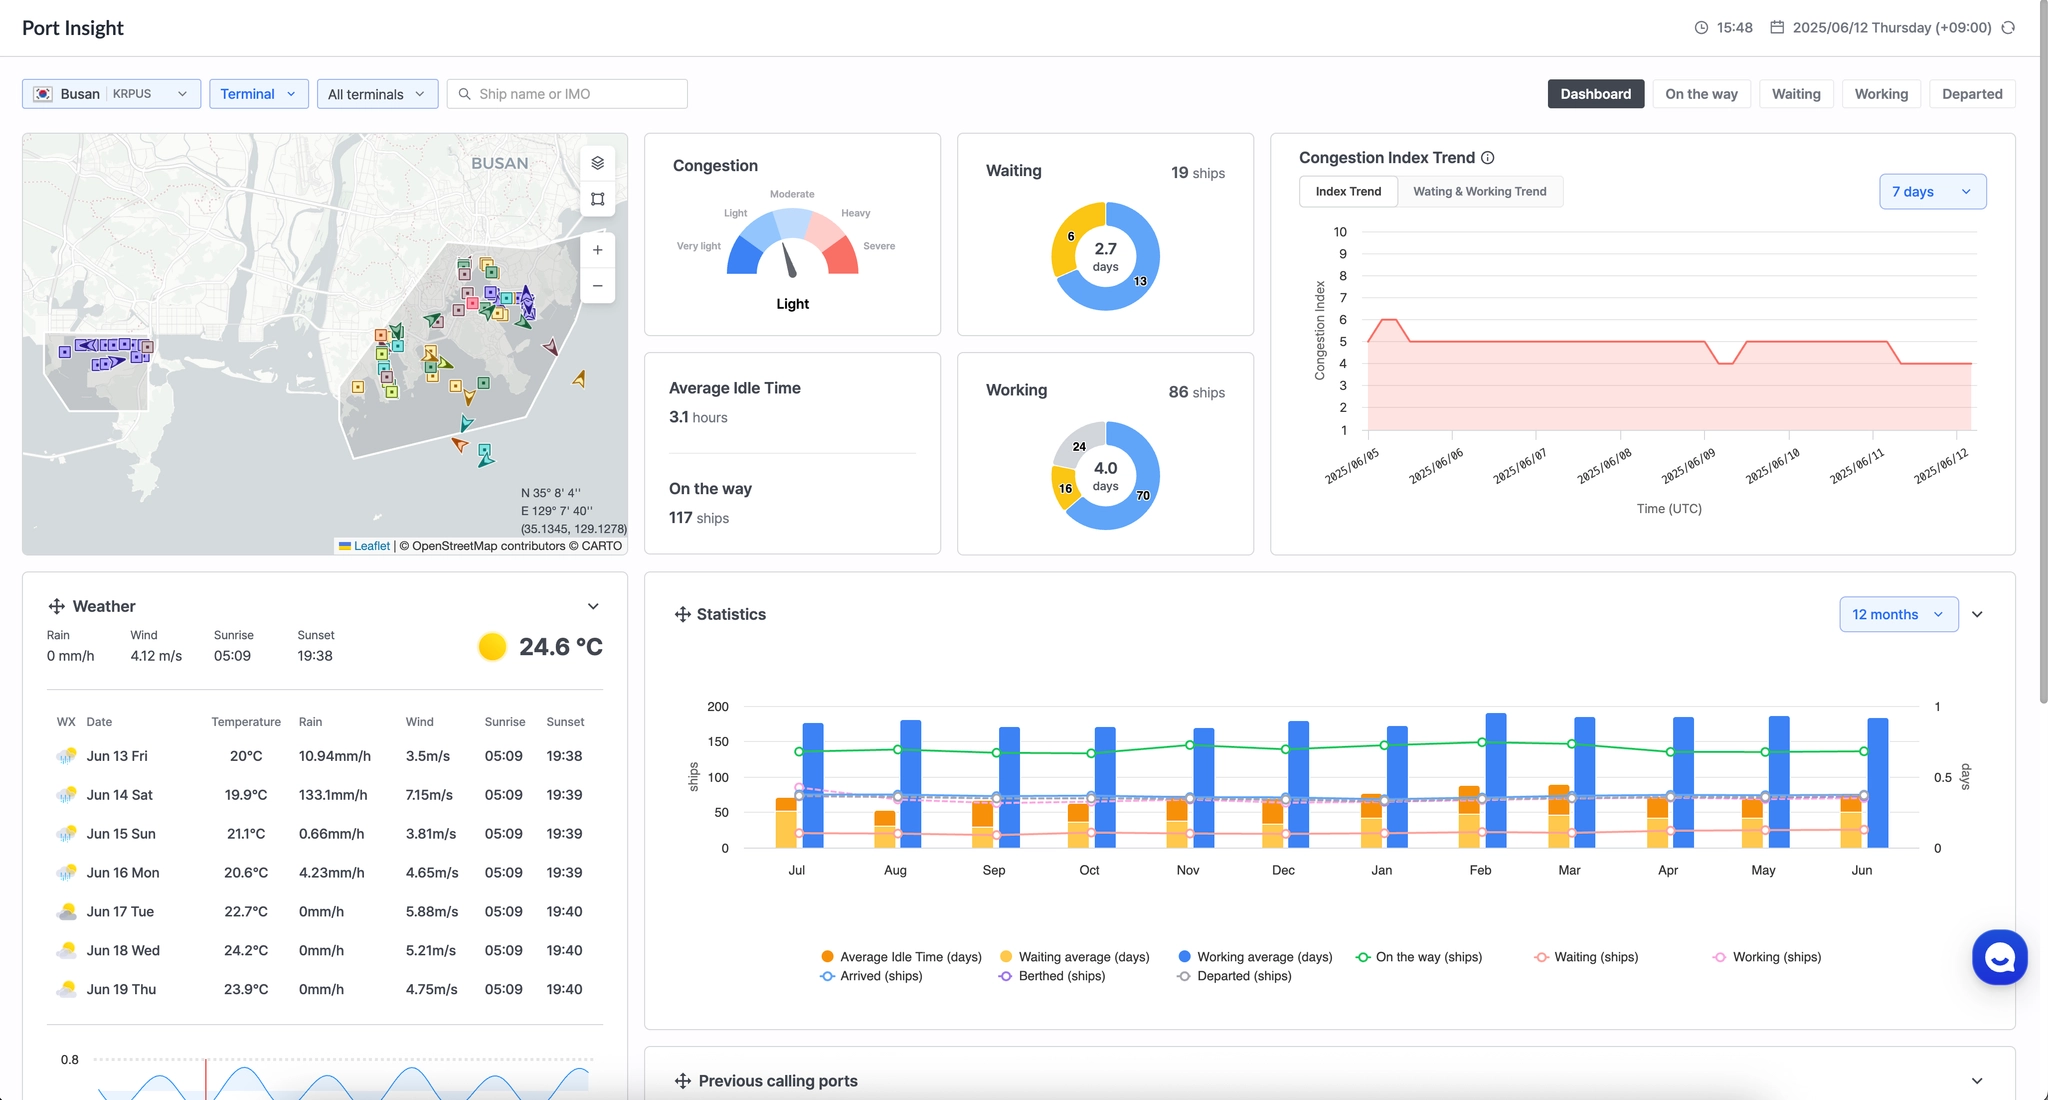Image resolution: width=2048 pixels, height=1100 pixels.
Task: Click the map layers icon
Action: point(597,163)
